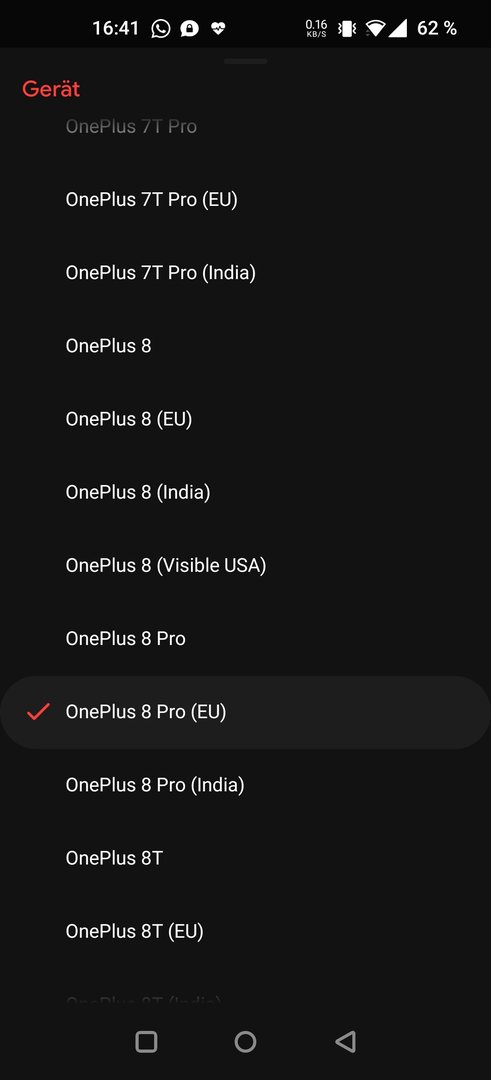Open recent apps with the square button
Image resolution: width=491 pixels, height=1080 pixels.
pyautogui.click(x=146, y=1041)
